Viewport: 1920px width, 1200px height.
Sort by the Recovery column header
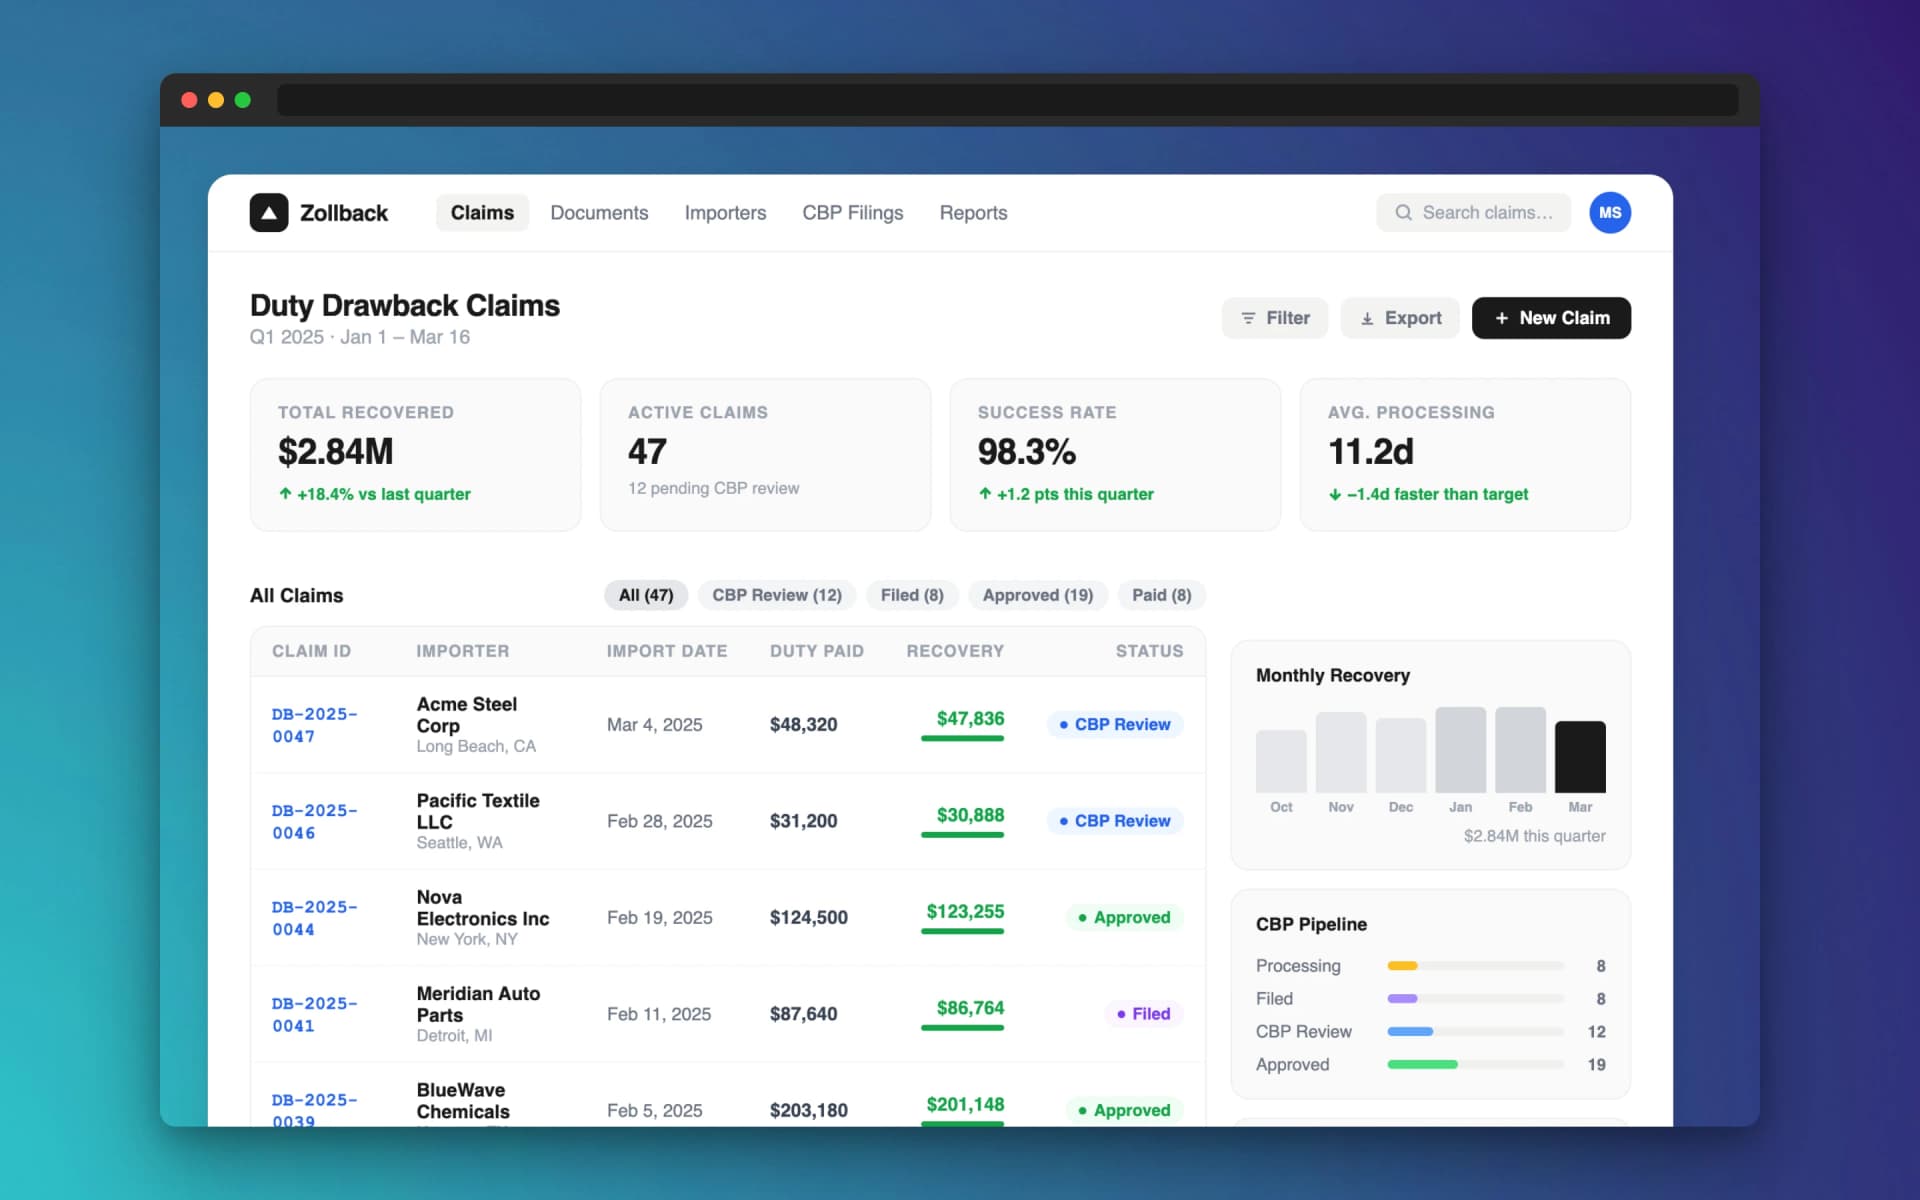click(954, 651)
